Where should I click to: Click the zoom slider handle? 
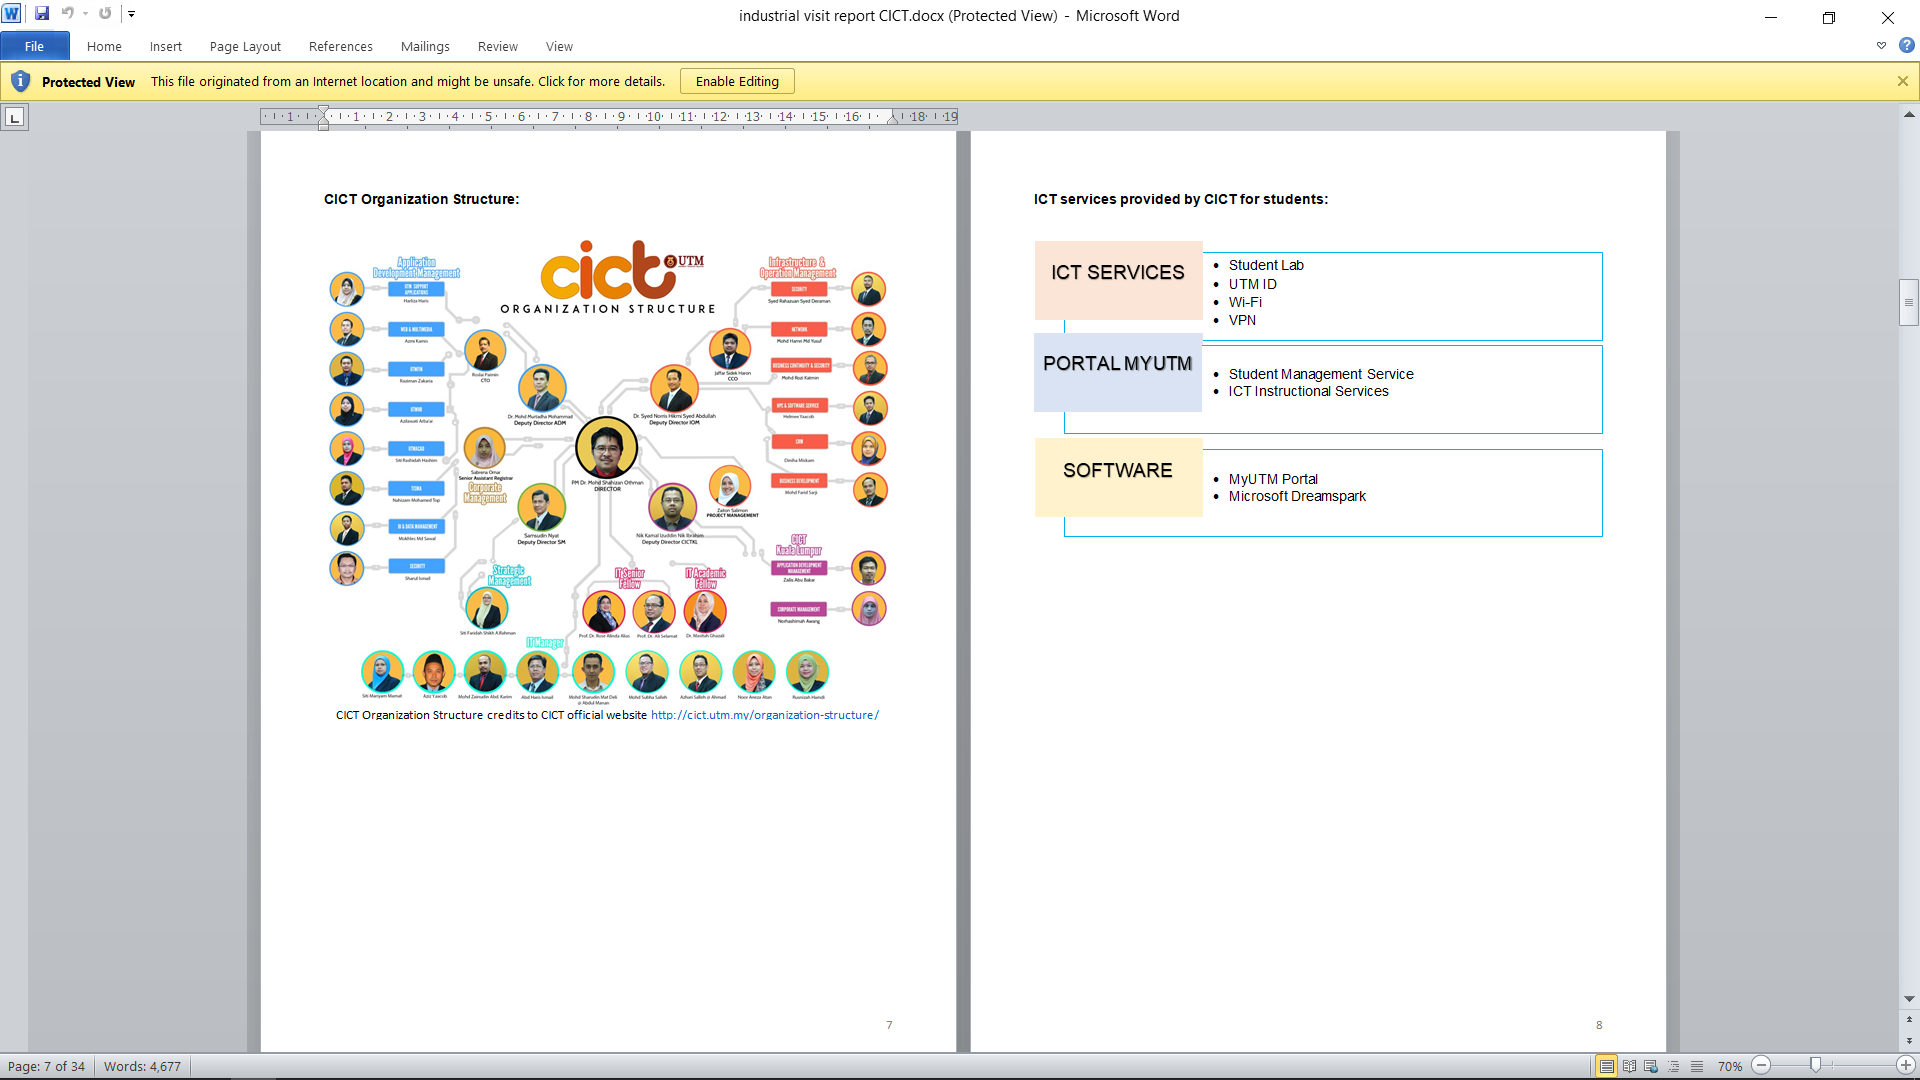[1815, 1066]
